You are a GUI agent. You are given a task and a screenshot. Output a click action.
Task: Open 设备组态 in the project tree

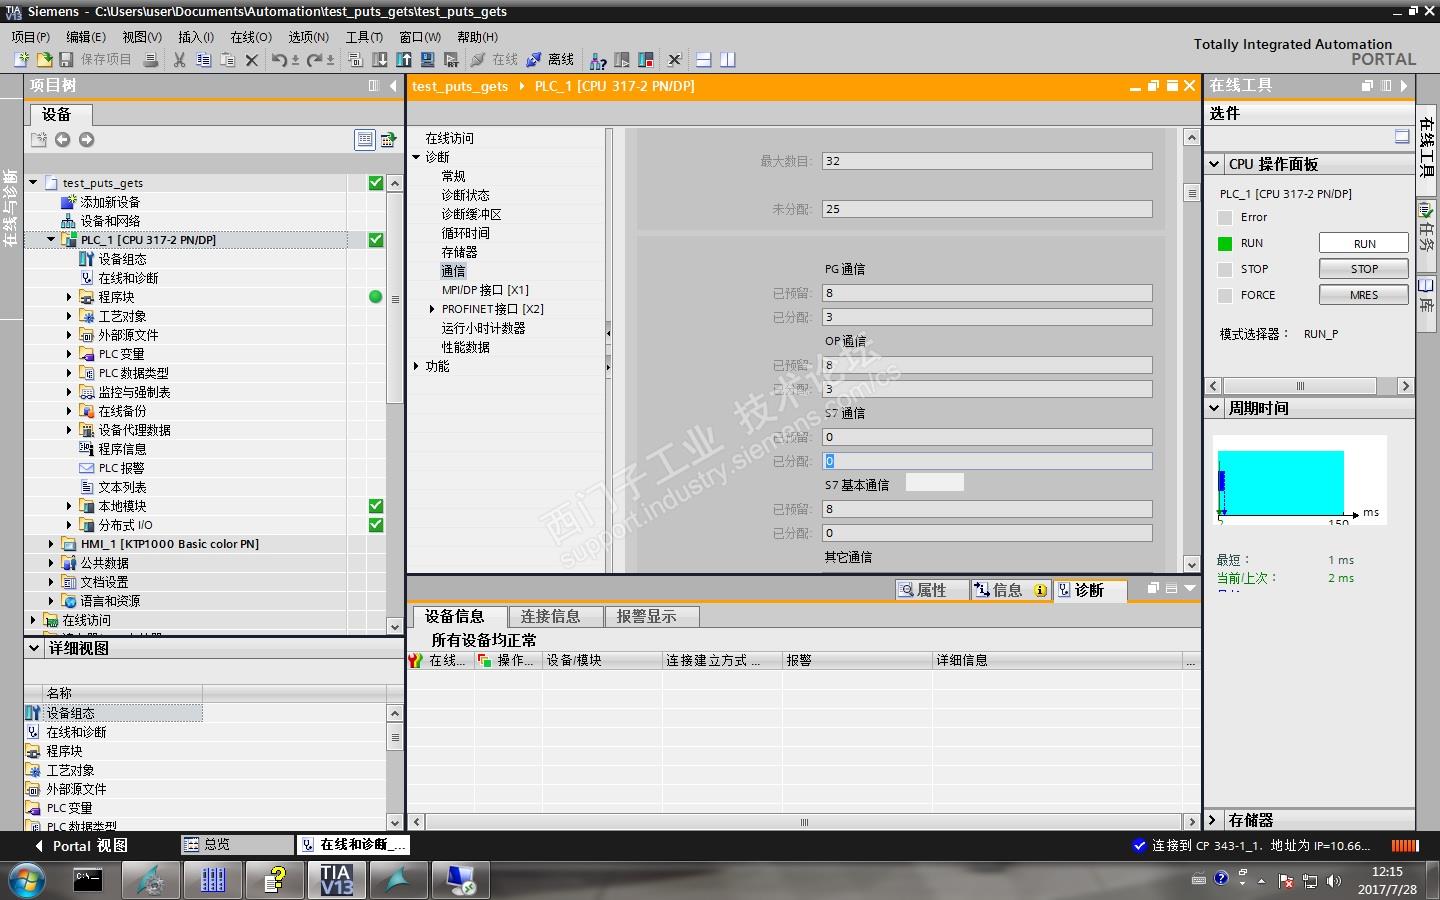[x=123, y=259]
